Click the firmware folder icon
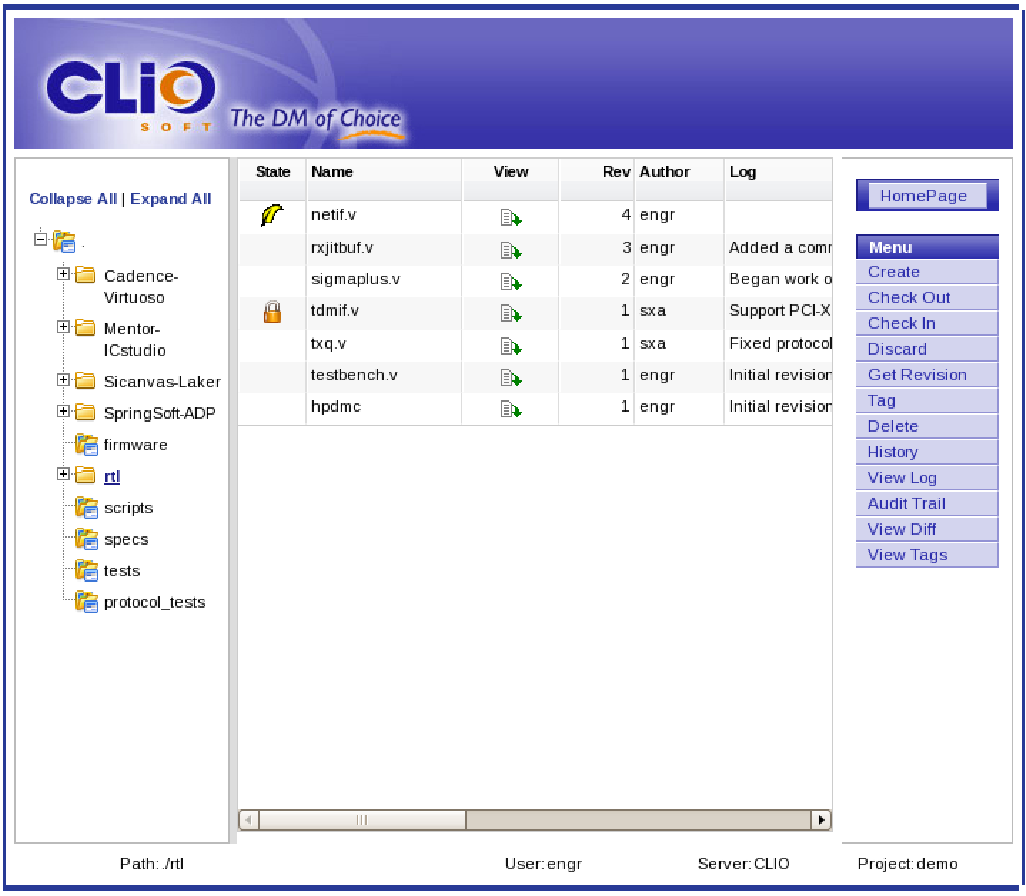1026x896 pixels. pyautogui.click(x=86, y=445)
